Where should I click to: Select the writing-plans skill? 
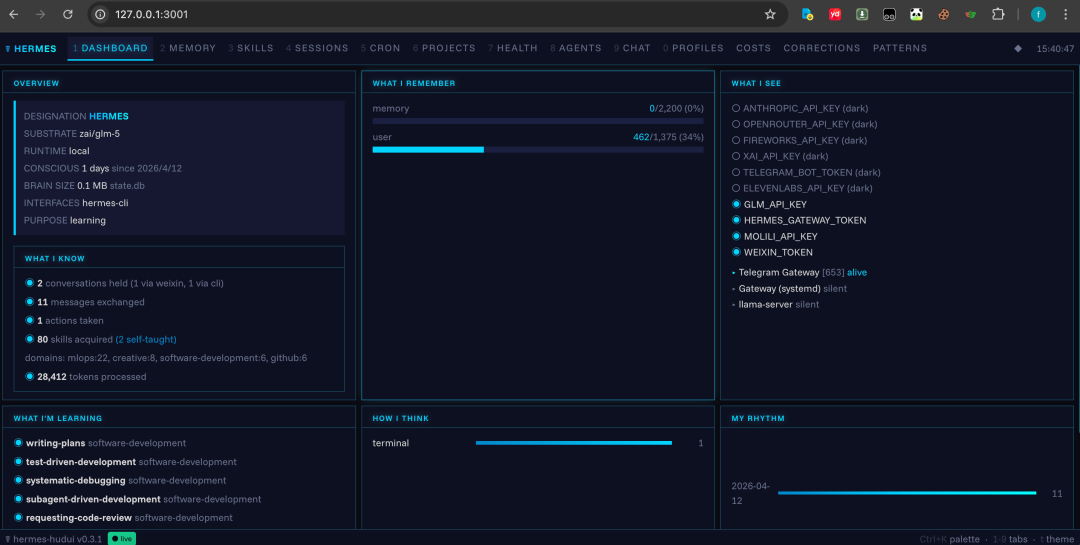coord(100,443)
